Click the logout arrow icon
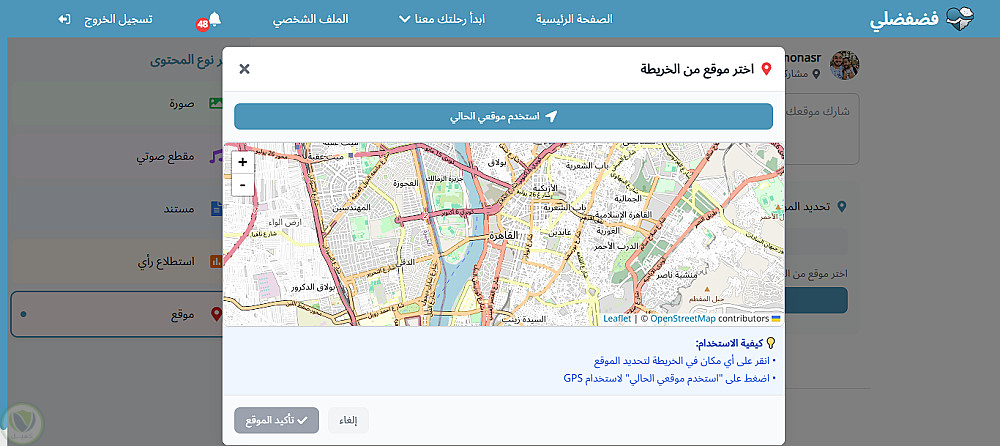1000x446 pixels. tap(64, 19)
